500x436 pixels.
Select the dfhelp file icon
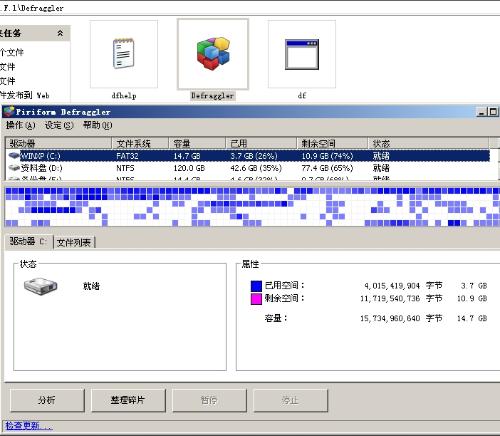124,54
